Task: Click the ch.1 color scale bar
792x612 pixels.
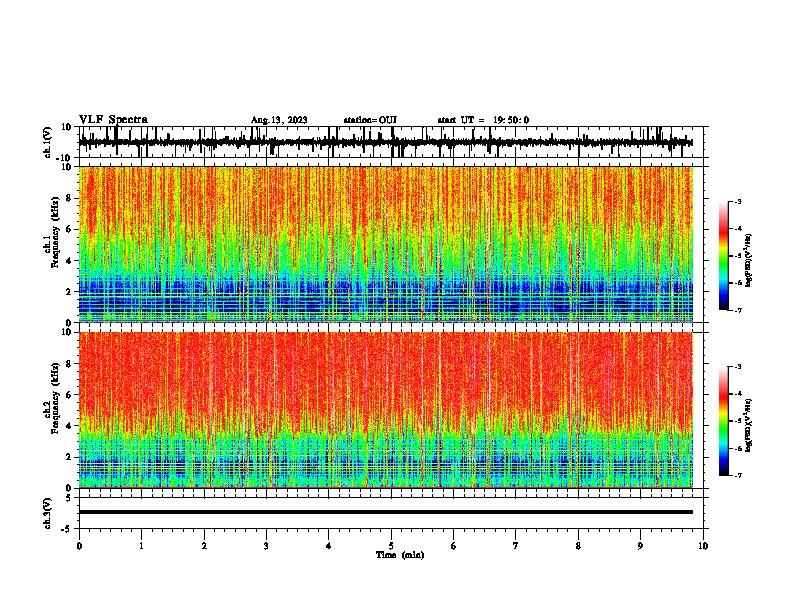Action: click(x=724, y=255)
